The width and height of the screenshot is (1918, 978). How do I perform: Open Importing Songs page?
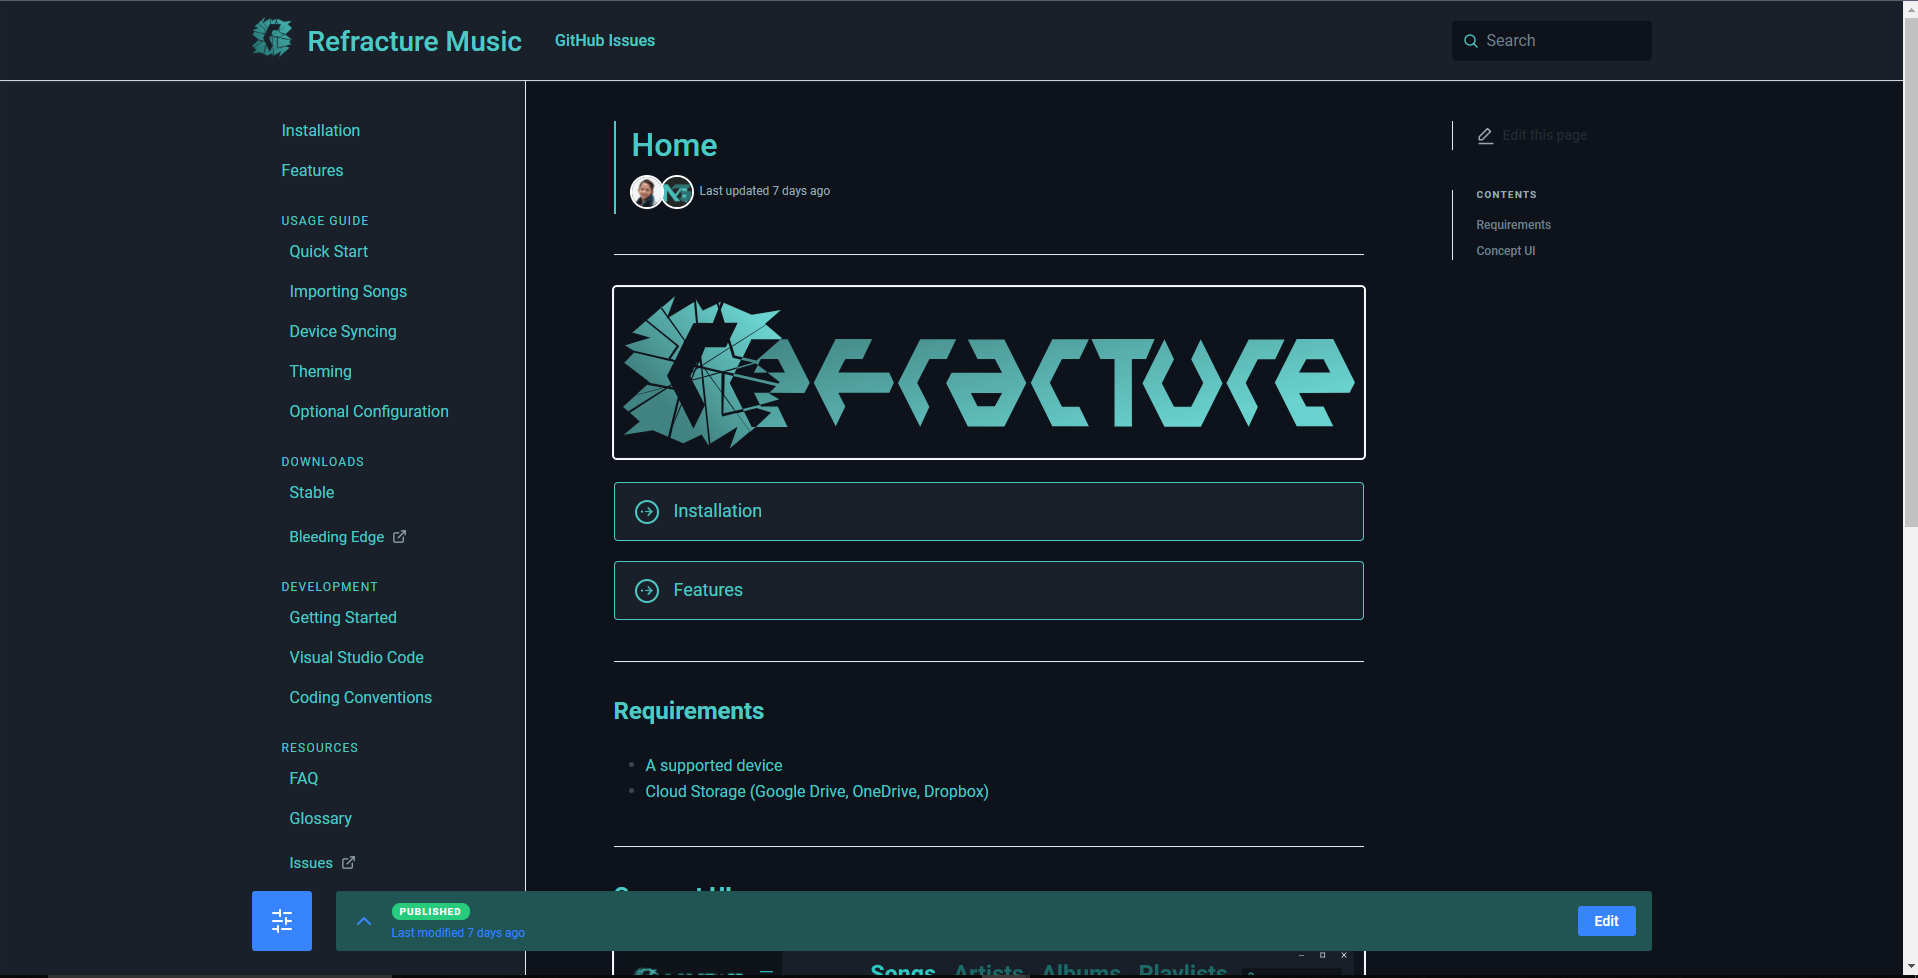point(348,292)
